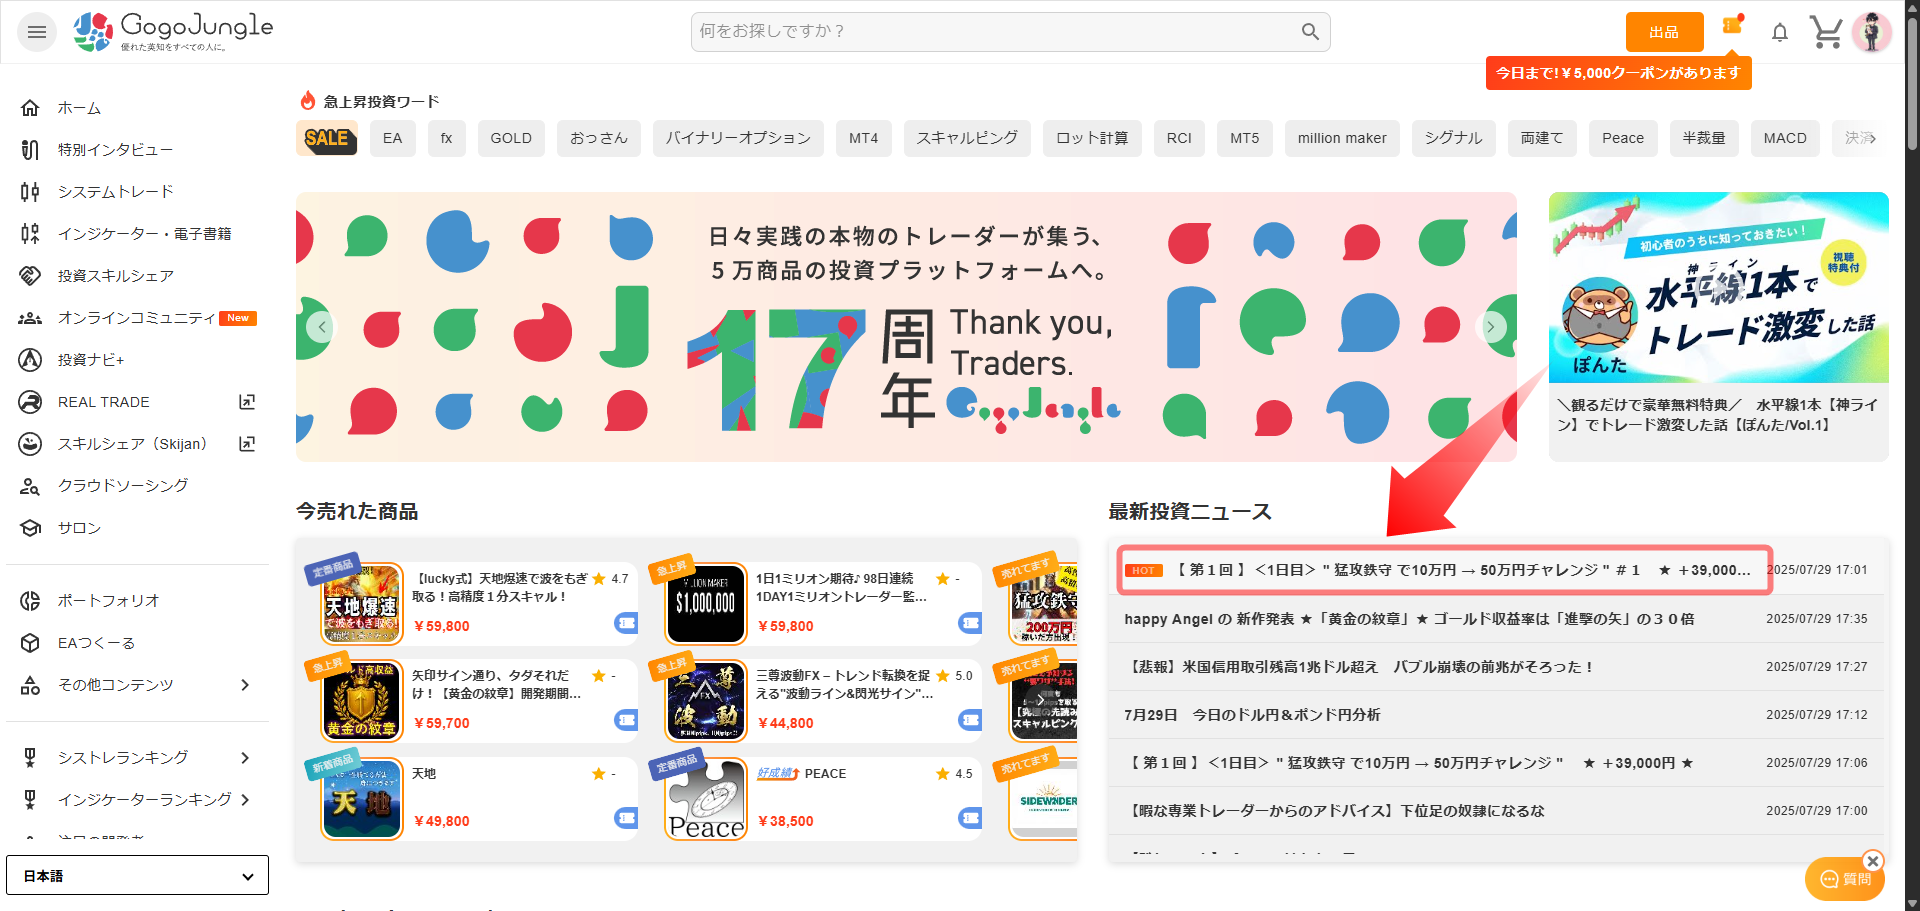Click coupon icon on 三尊波動FX ¥44,800 item

pyautogui.click(x=970, y=720)
